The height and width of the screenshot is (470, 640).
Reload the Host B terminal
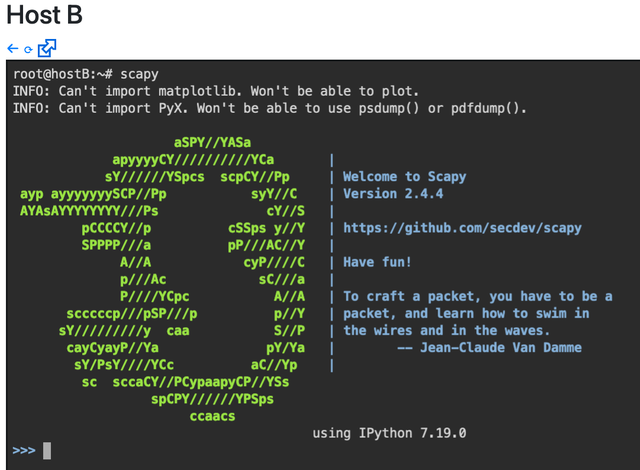tap(28, 50)
